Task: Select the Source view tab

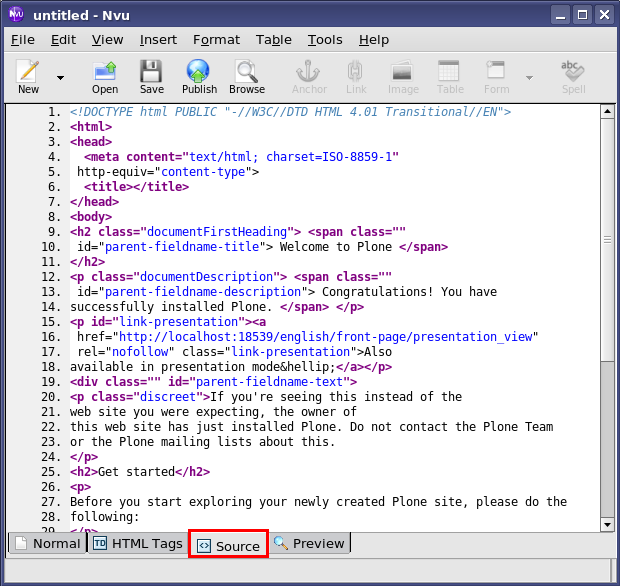Action: [229, 544]
